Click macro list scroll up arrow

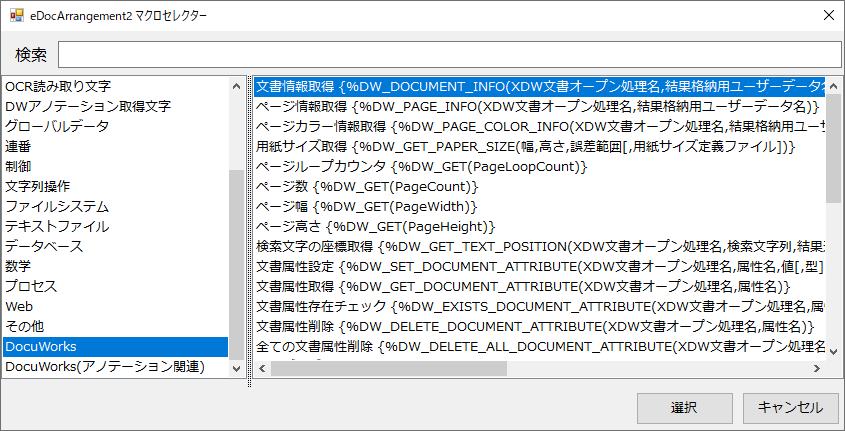(834, 86)
